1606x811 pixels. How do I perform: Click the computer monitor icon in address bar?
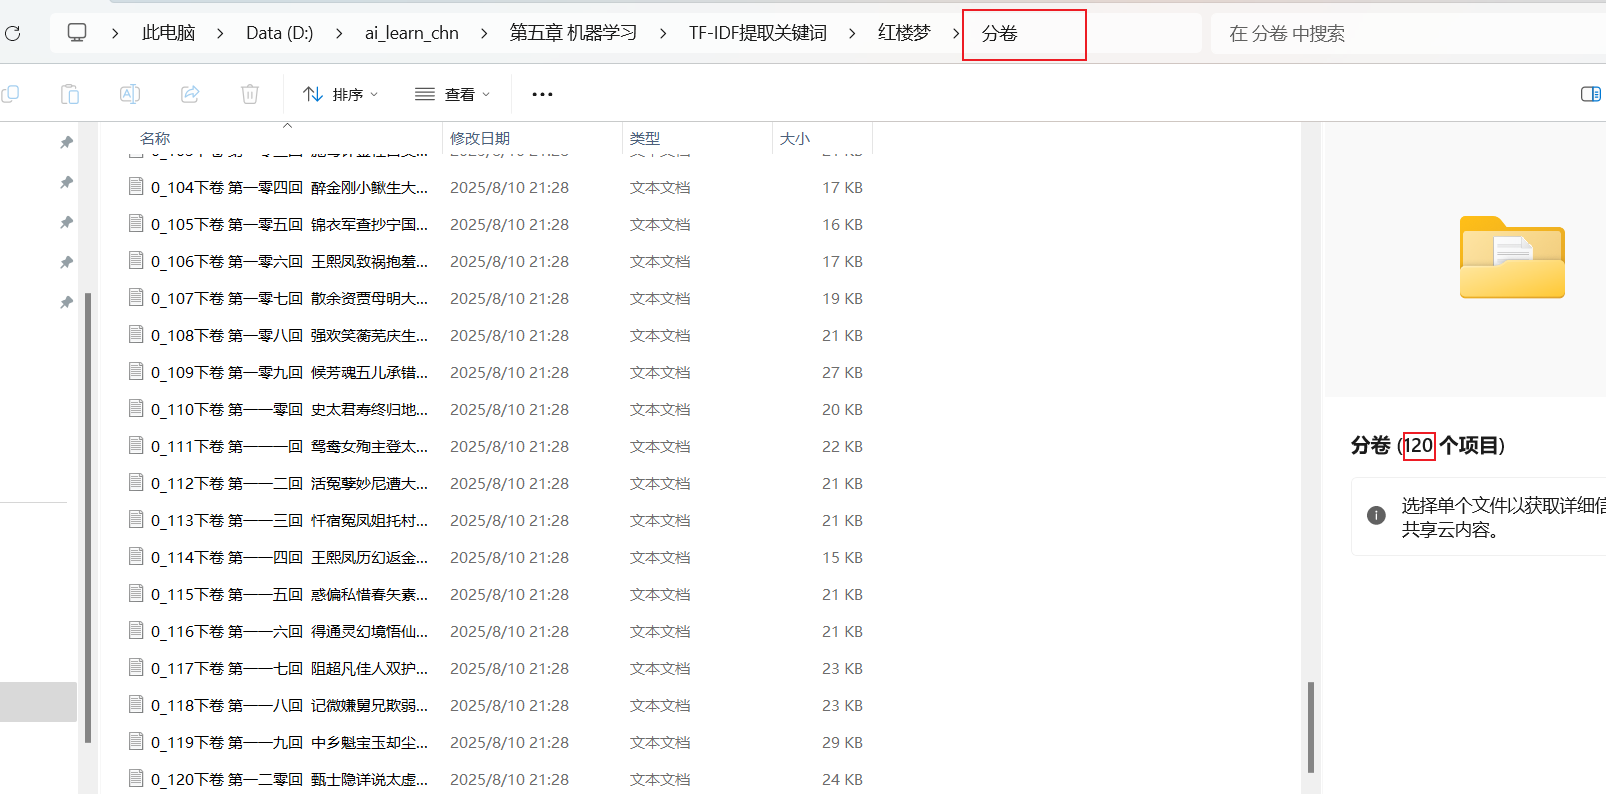pos(77,33)
